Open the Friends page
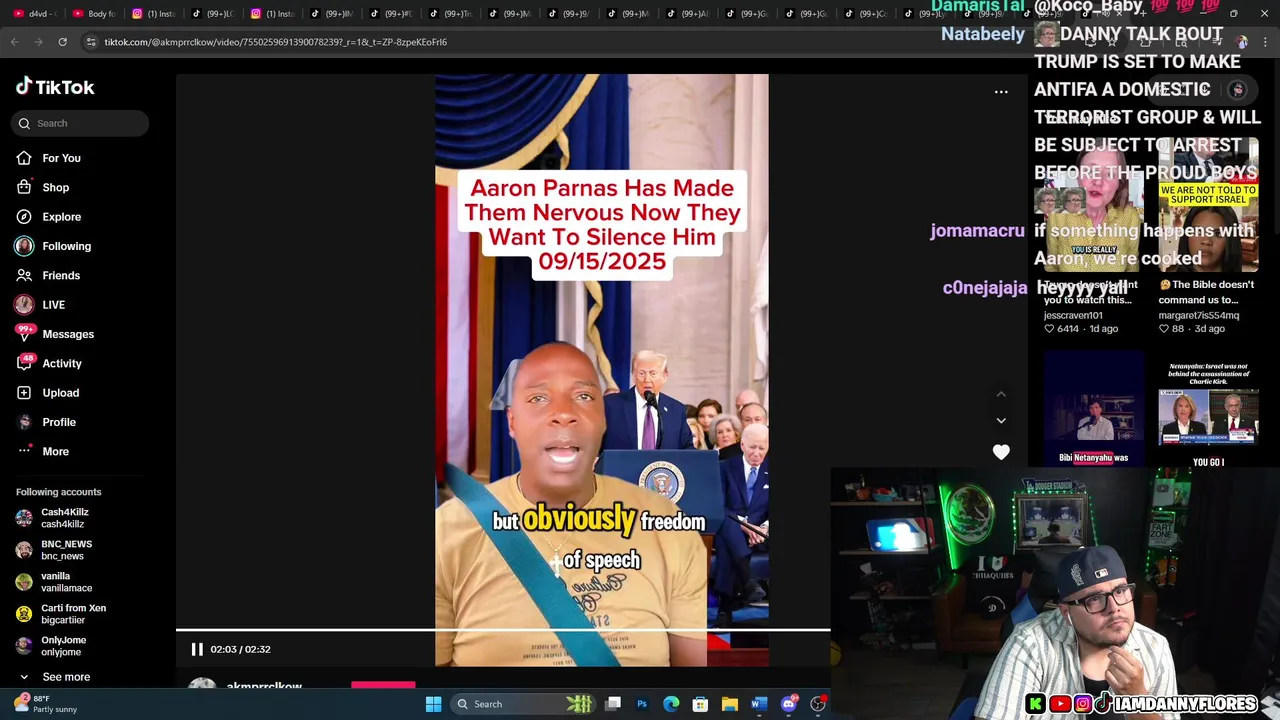 (61, 275)
